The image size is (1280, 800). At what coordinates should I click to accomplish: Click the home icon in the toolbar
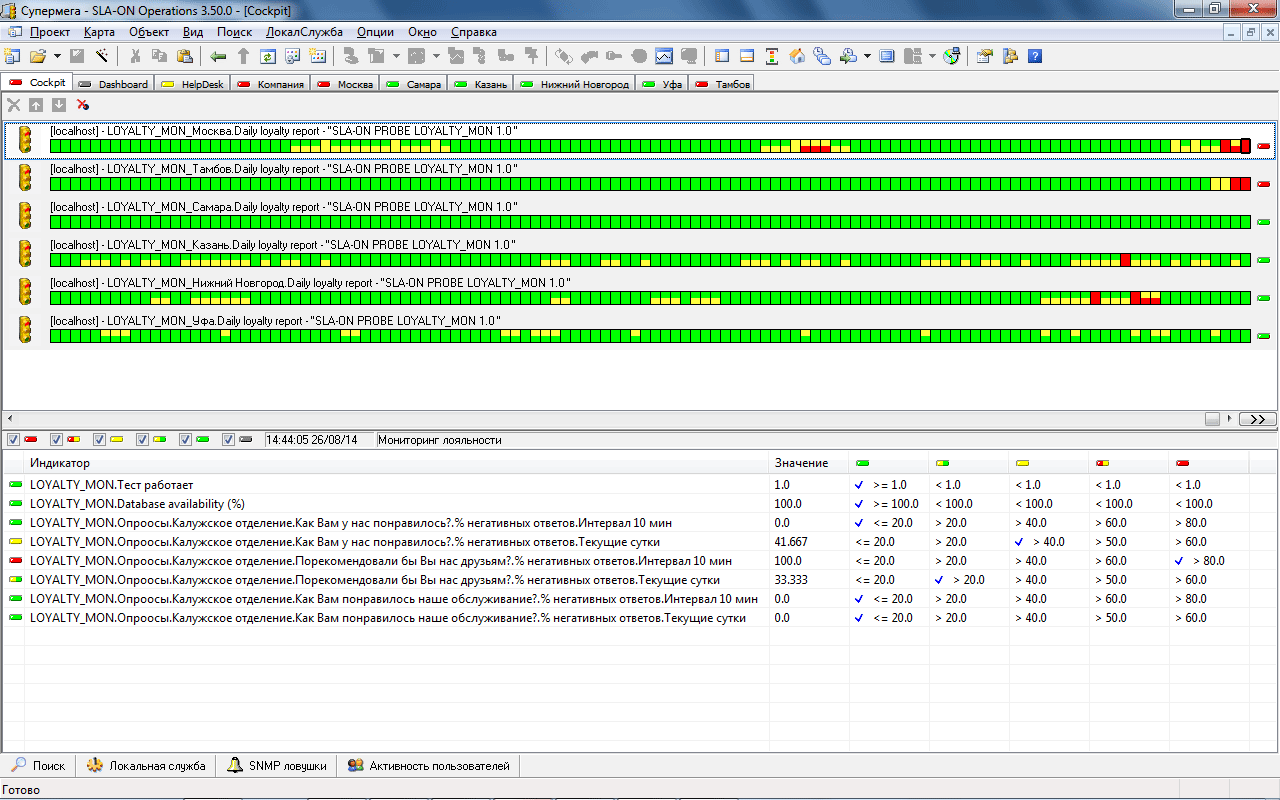click(797, 56)
